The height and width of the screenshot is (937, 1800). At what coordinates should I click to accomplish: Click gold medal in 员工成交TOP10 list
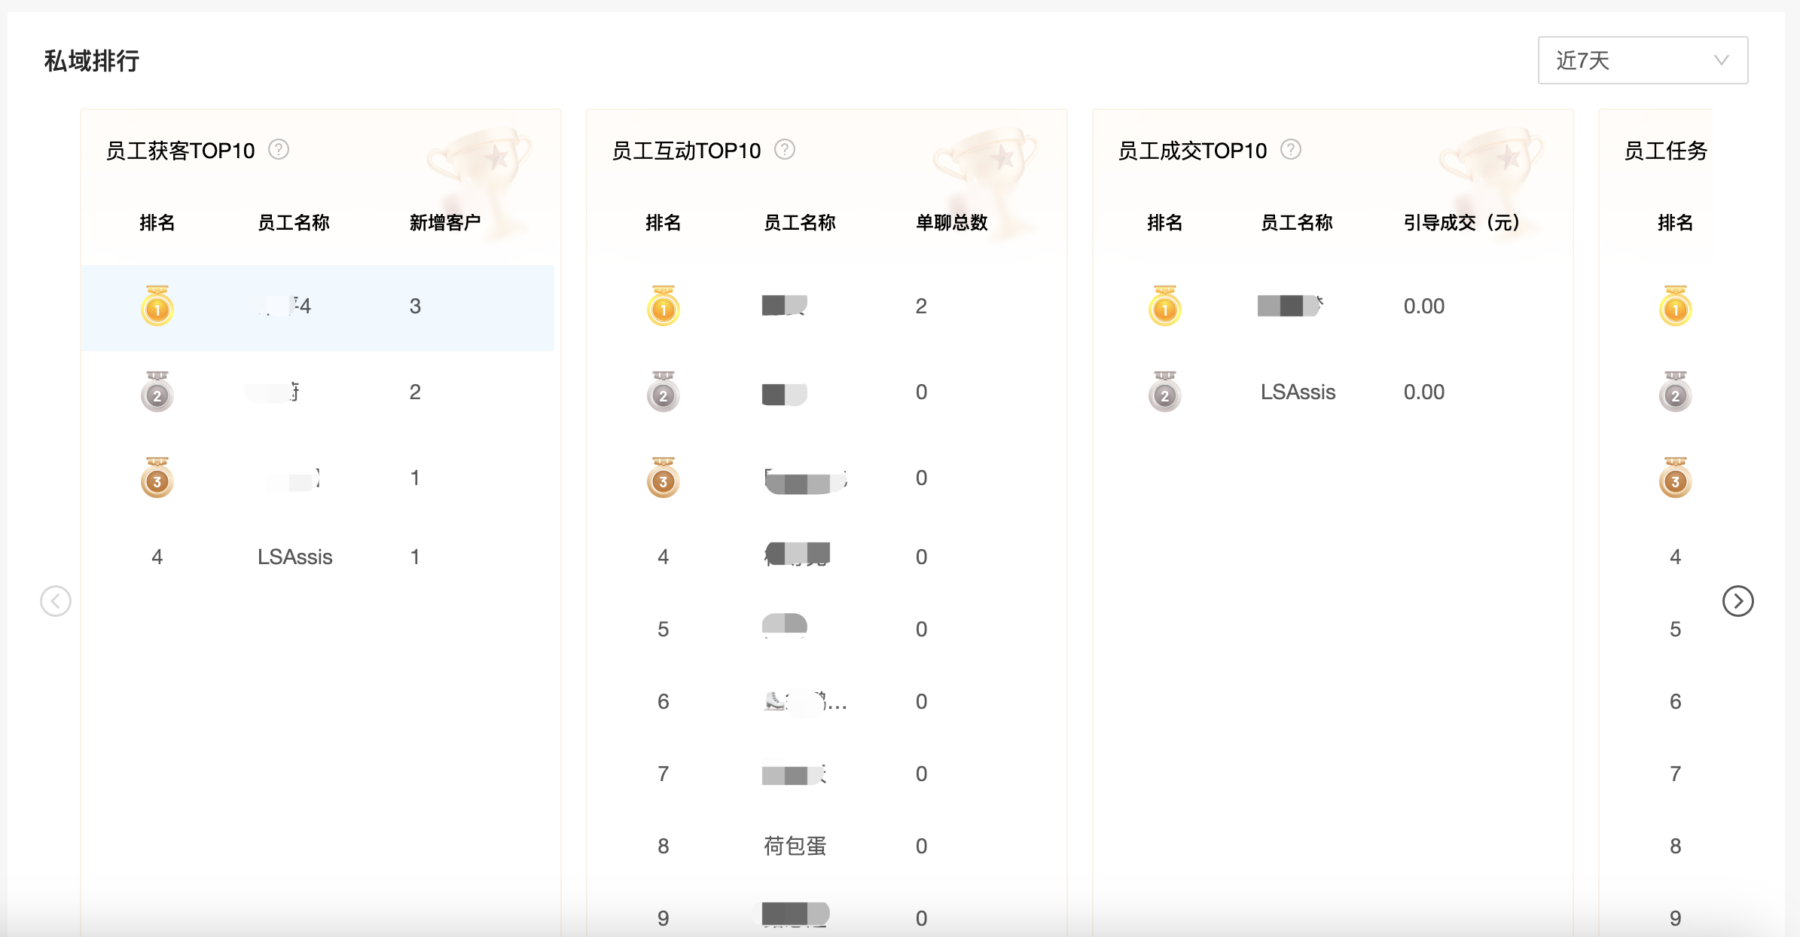[1165, 306]
